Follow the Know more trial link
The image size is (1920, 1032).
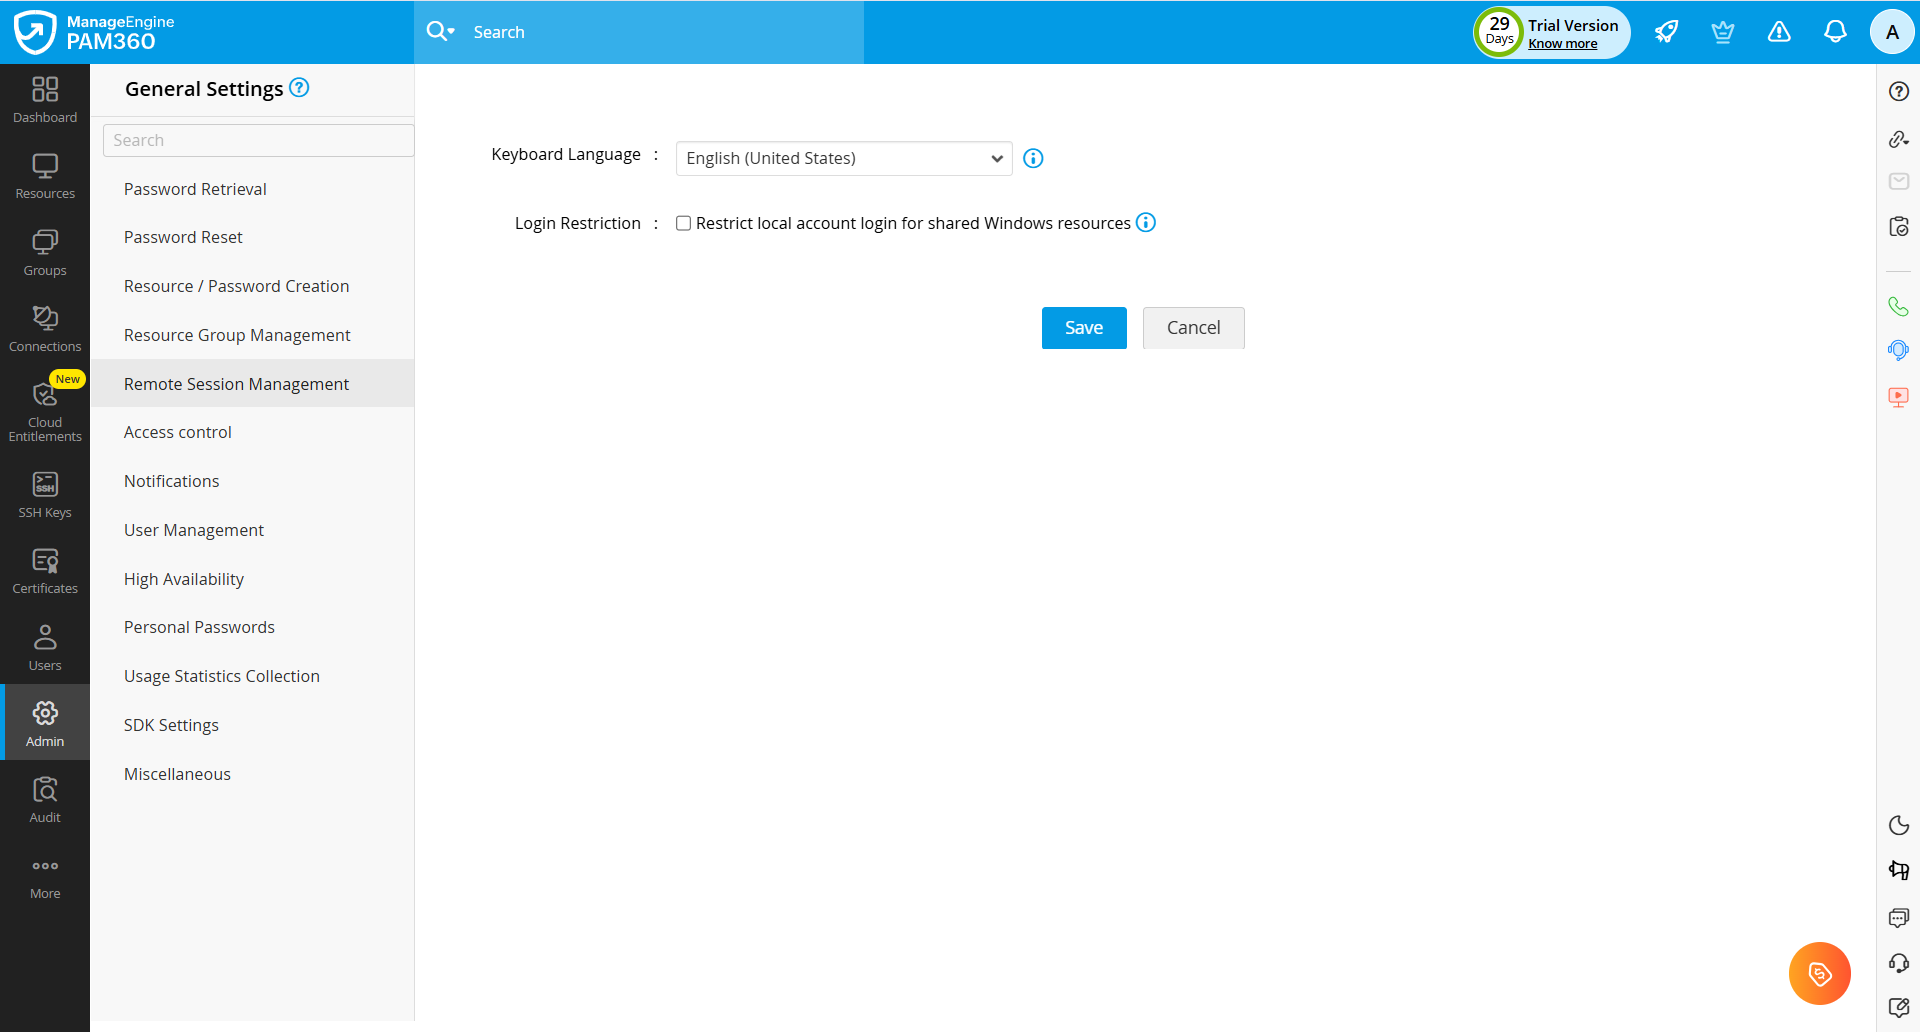click(1562, 43)
